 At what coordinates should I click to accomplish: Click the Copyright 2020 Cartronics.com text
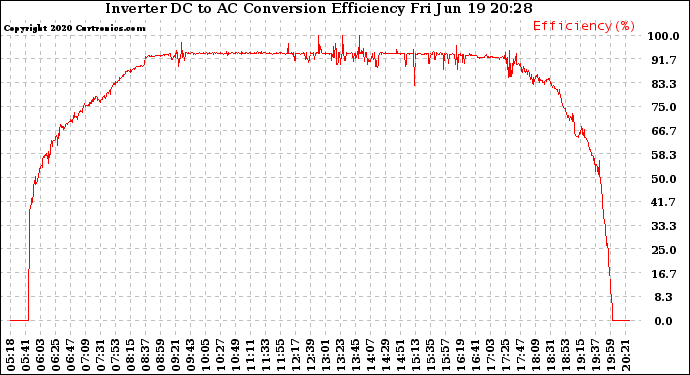tap(74, 28)
